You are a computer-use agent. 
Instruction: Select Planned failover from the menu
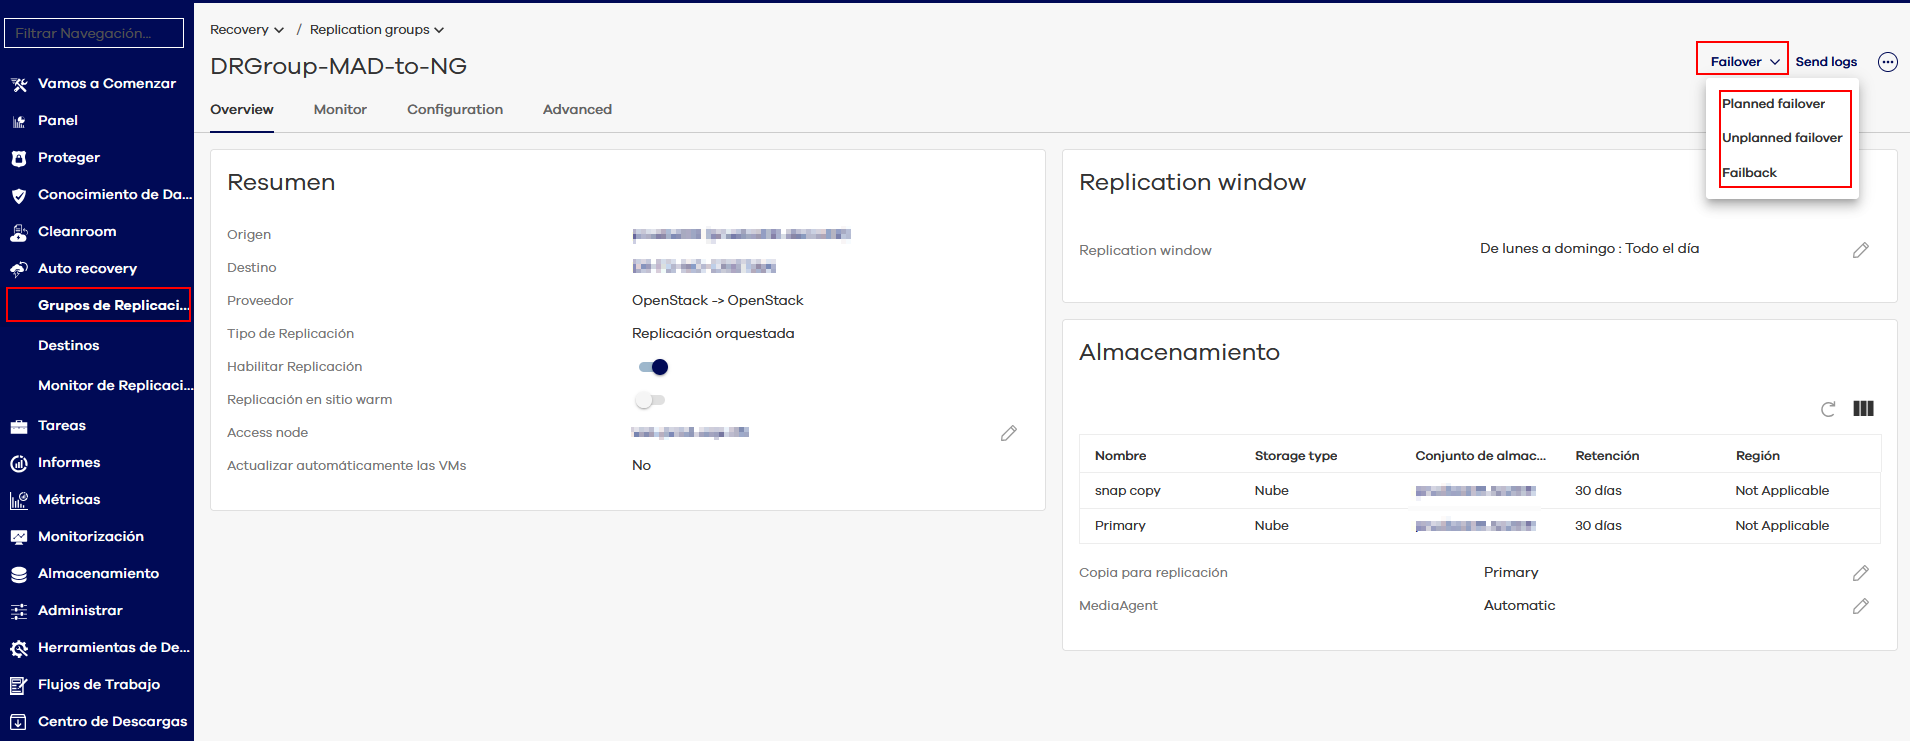1773,104
